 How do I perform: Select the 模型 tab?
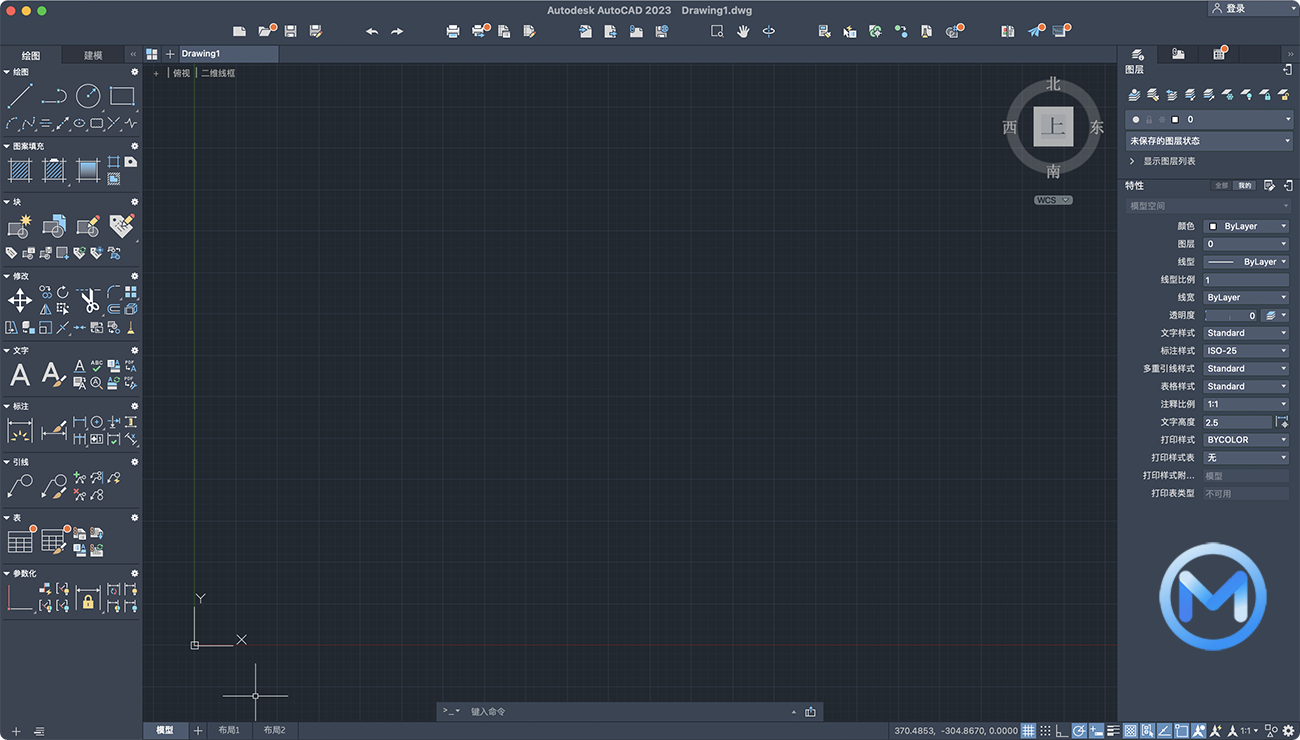coord(165,731)
